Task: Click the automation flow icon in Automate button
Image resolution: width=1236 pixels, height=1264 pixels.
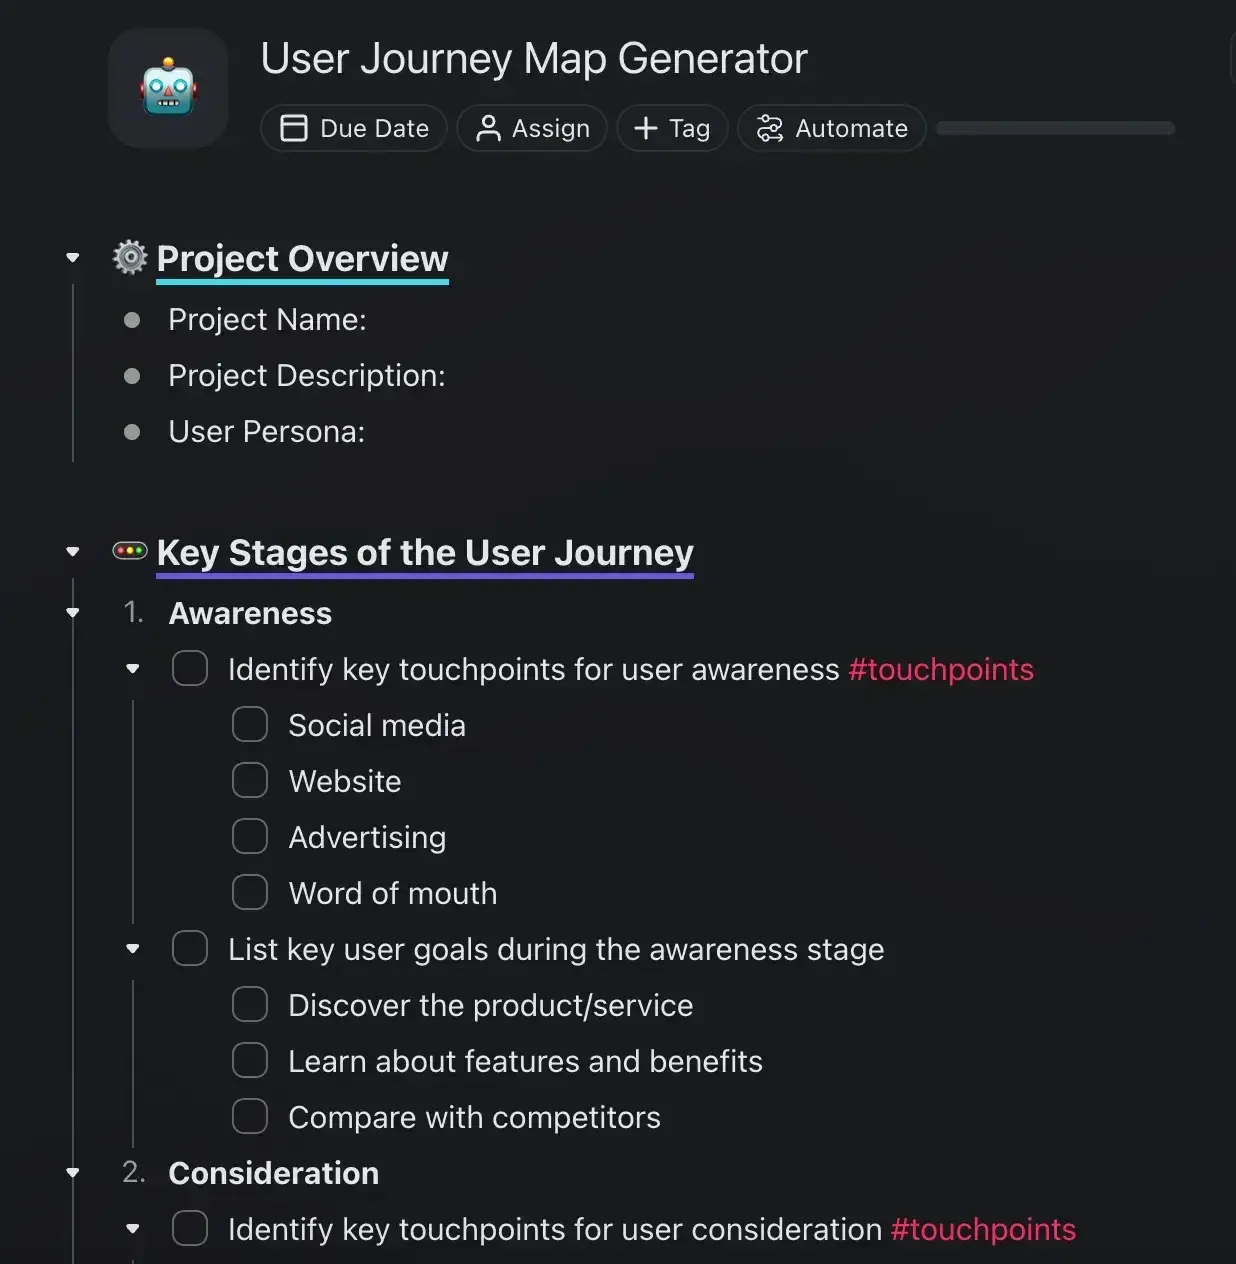Action: 769,128
